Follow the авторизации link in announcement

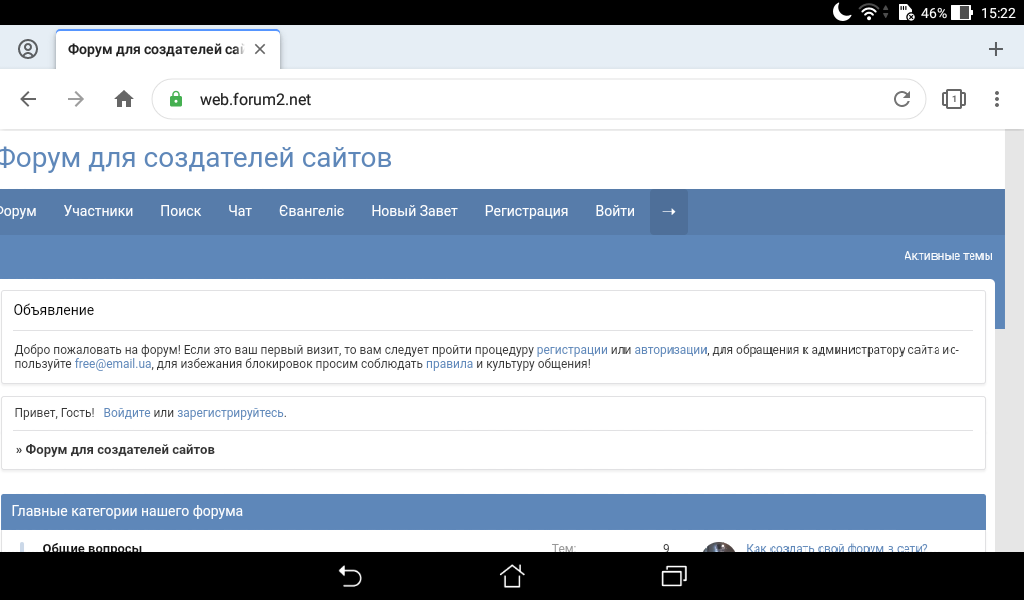(671, 350)
